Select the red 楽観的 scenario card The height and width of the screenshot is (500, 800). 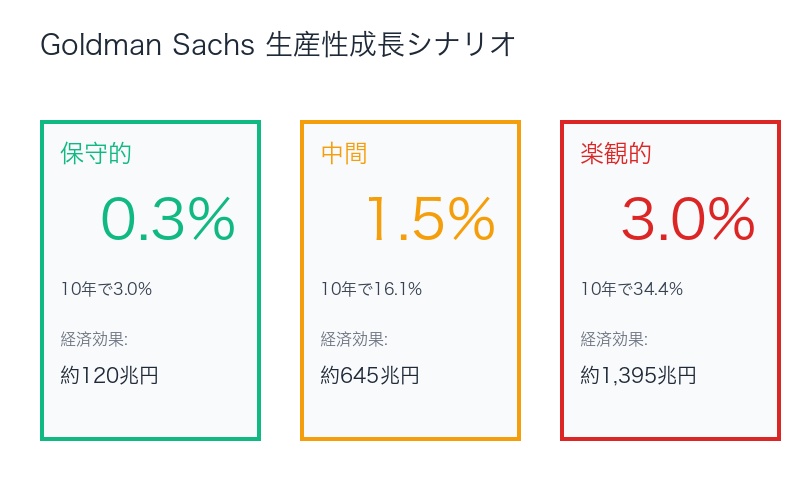pos(670,280)
